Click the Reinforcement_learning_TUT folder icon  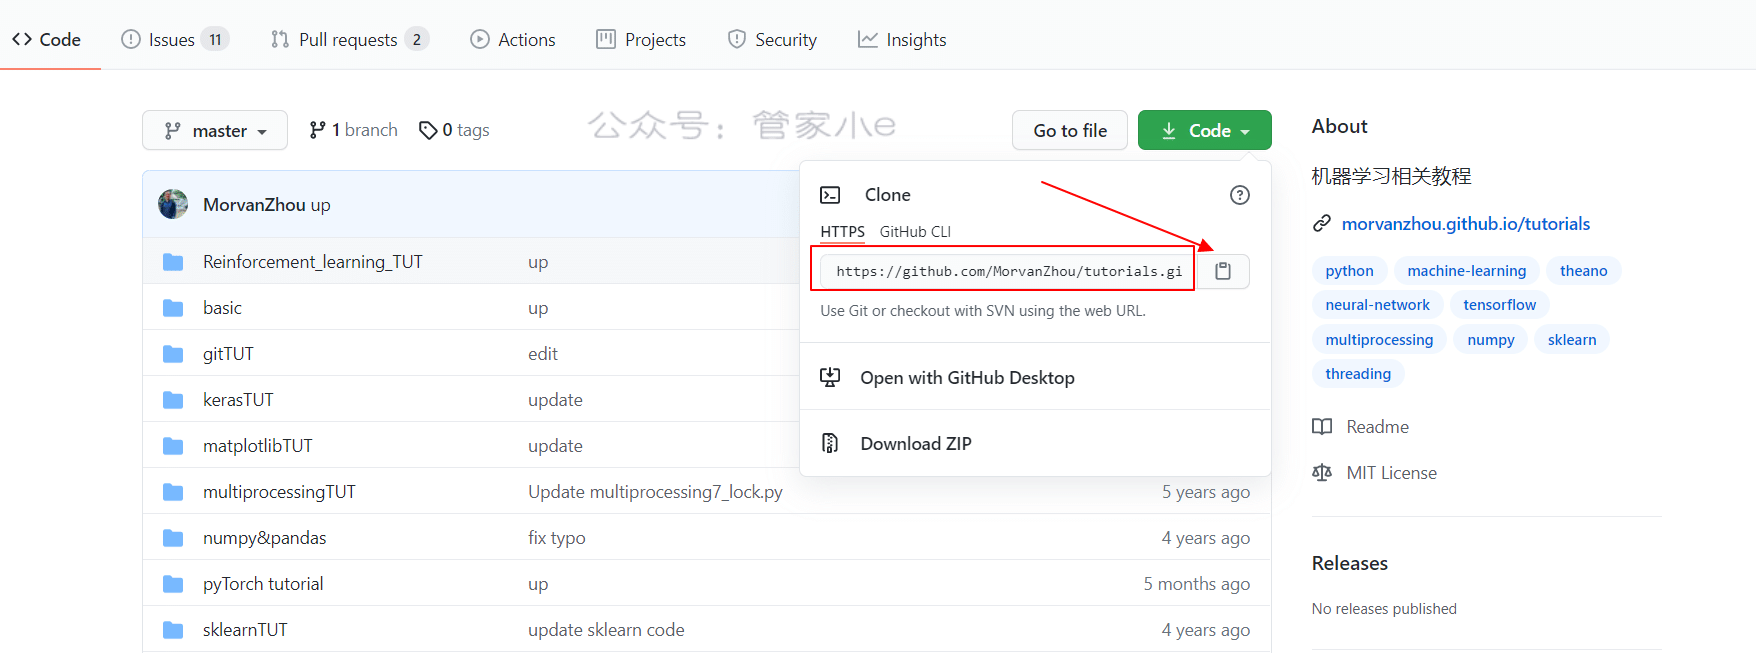(x=173, y=262)
